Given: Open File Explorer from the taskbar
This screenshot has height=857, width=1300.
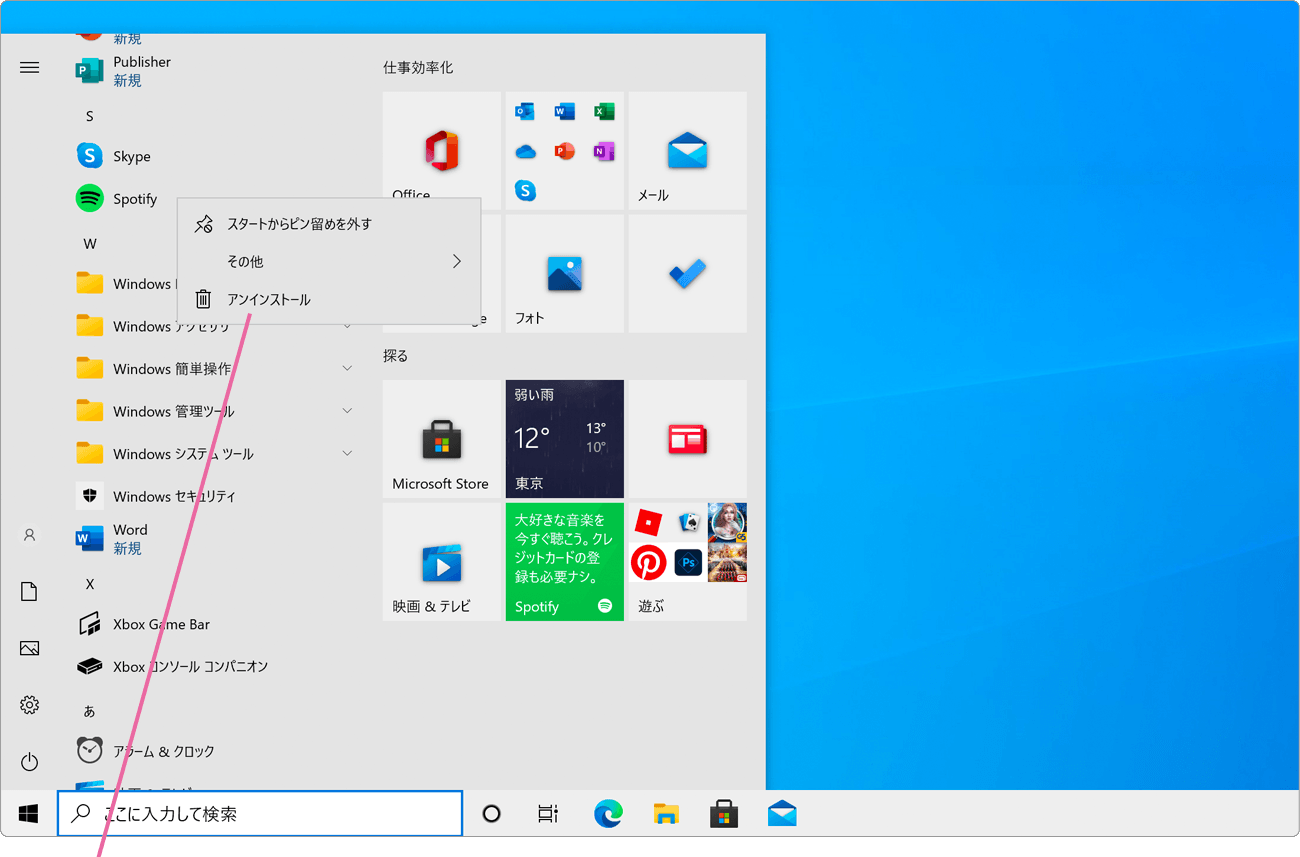Looking at the screenshot, I should 666,814.
